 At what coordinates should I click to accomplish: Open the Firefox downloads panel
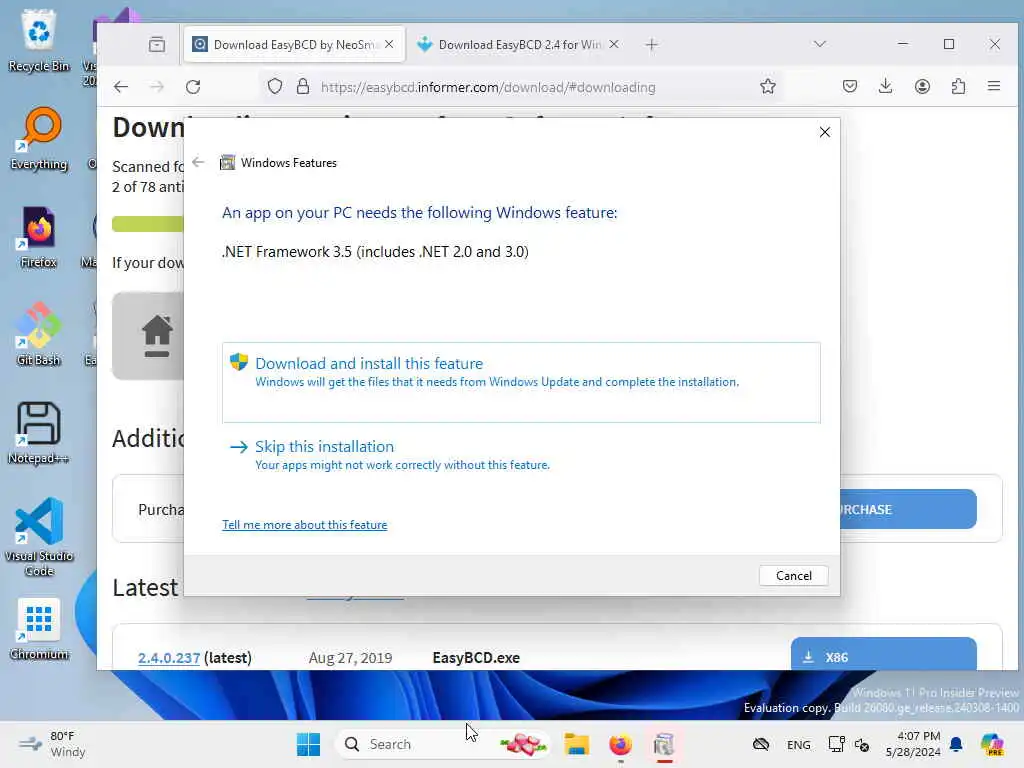click(x=886, y=86)
